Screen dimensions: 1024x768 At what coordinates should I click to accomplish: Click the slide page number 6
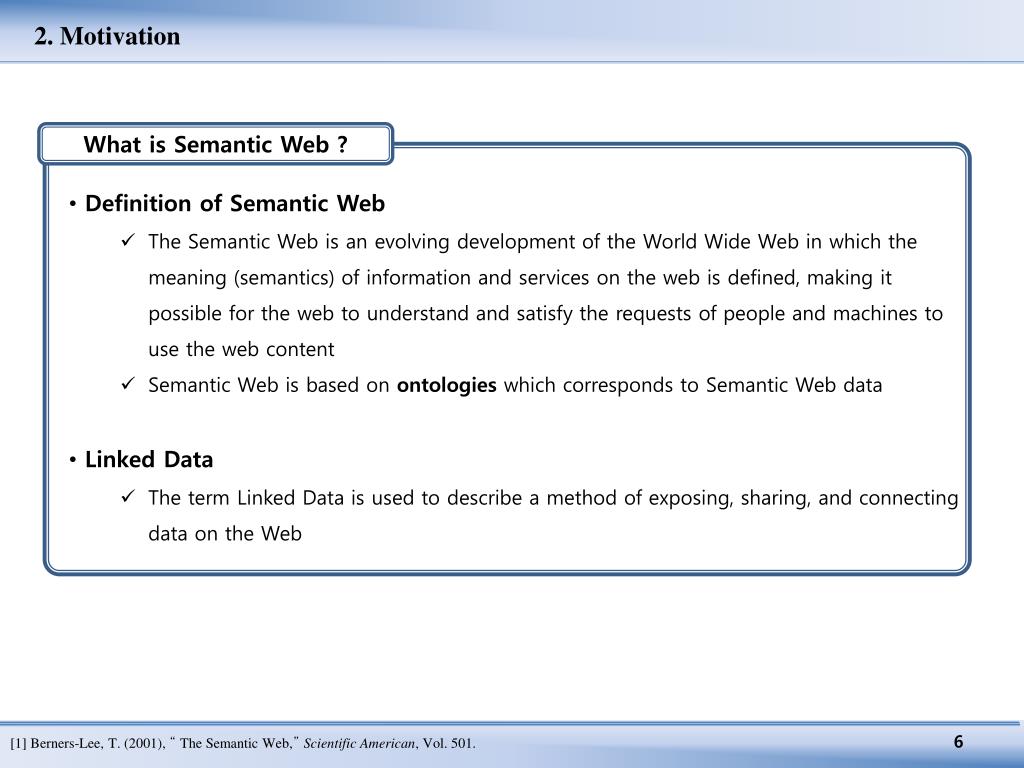pos(958,742)
